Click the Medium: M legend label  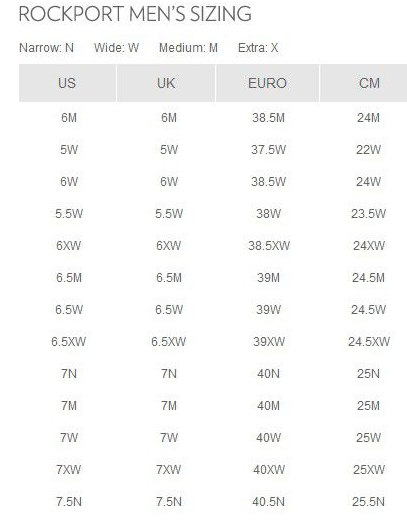188,48
